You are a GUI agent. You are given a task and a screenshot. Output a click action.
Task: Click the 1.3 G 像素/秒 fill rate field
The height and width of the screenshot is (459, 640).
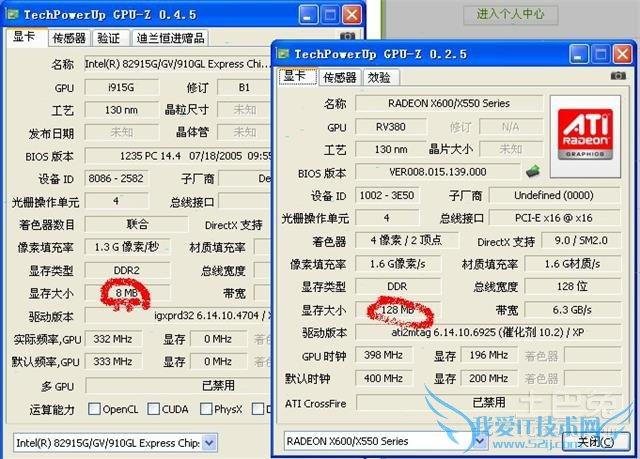coord(127,247)
